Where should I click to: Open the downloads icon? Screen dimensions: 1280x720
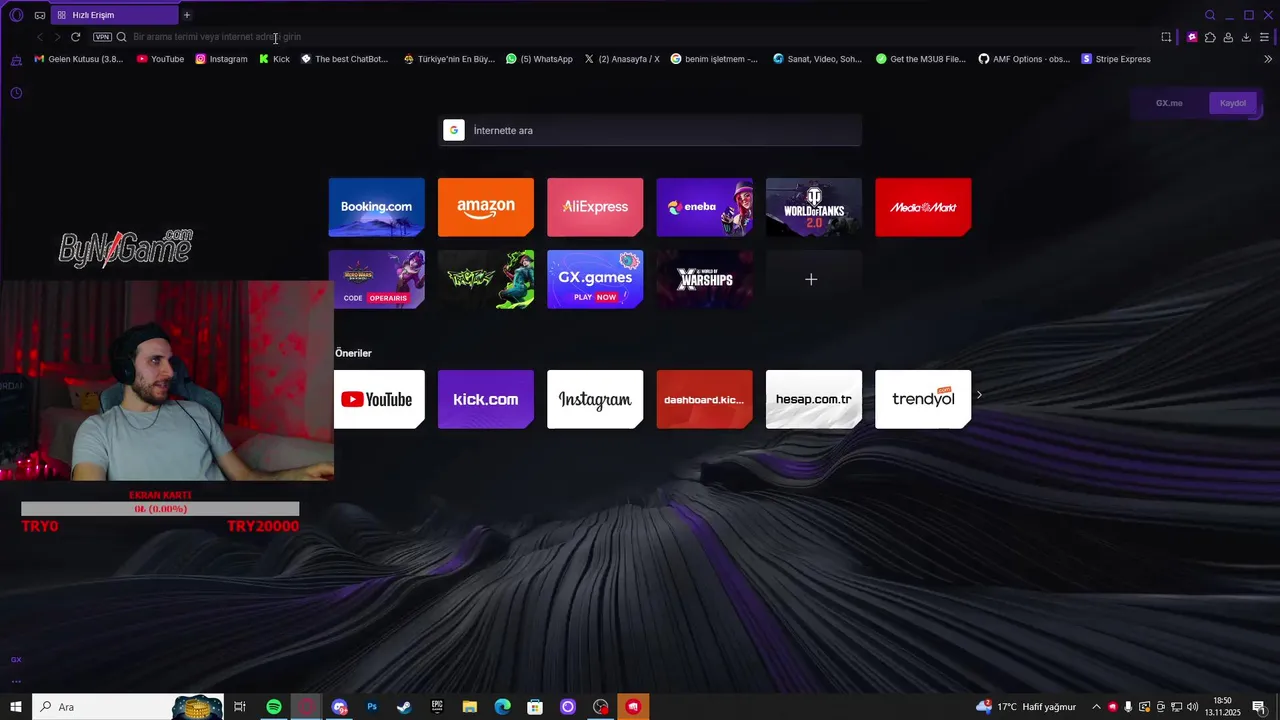point(1246,37)
